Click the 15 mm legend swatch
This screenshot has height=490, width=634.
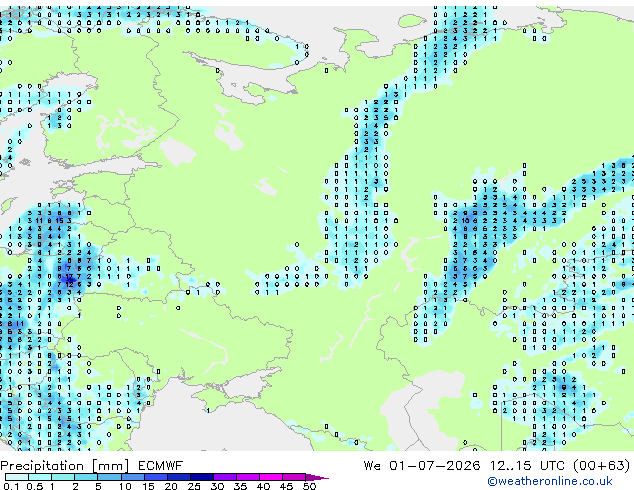(x=155, y=477)
